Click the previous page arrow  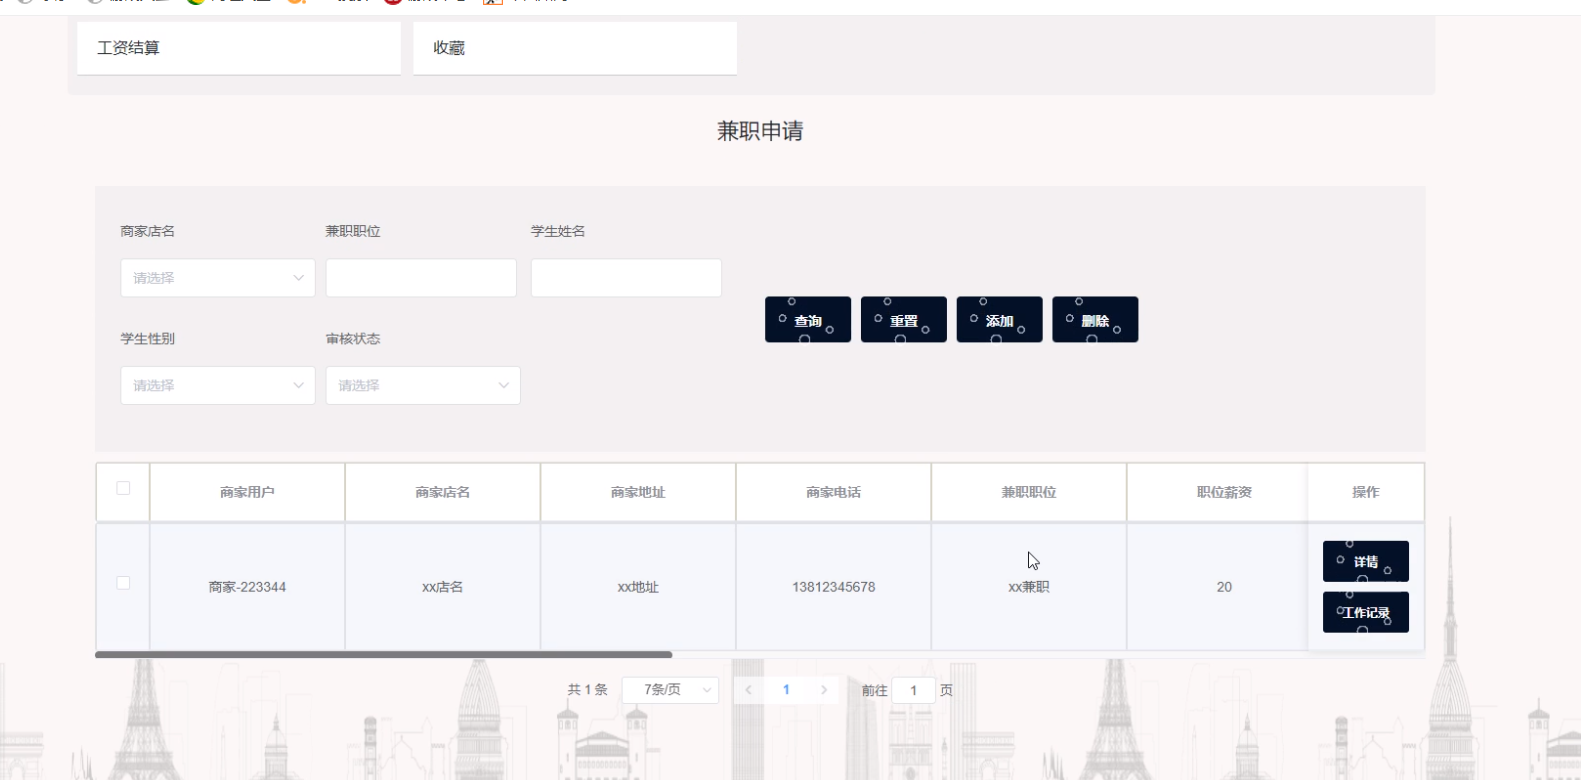click(748, 690)
